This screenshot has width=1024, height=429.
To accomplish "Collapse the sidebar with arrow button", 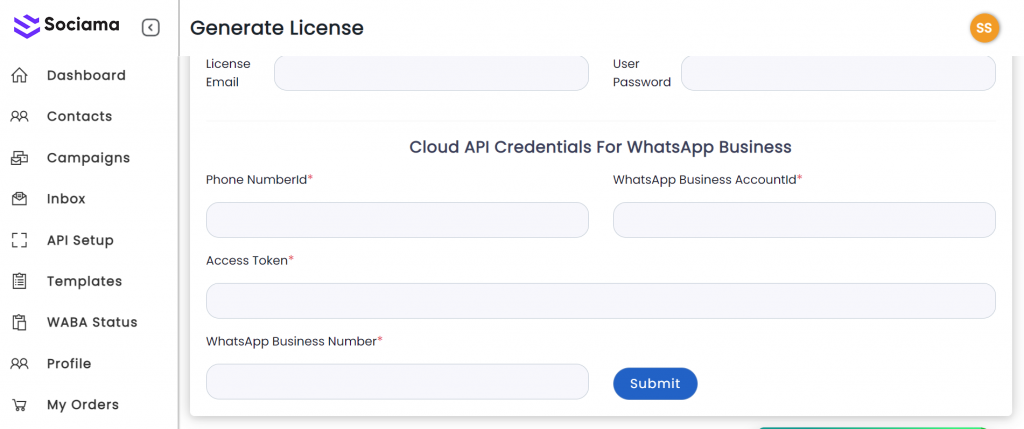I will pos(151,28).
